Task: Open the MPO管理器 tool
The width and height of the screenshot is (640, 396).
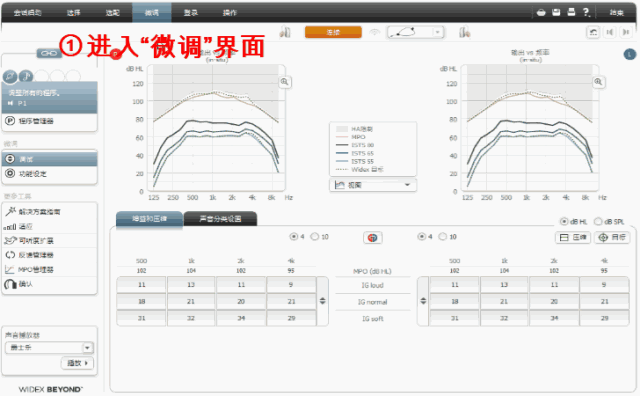Action: pos(49,269)
